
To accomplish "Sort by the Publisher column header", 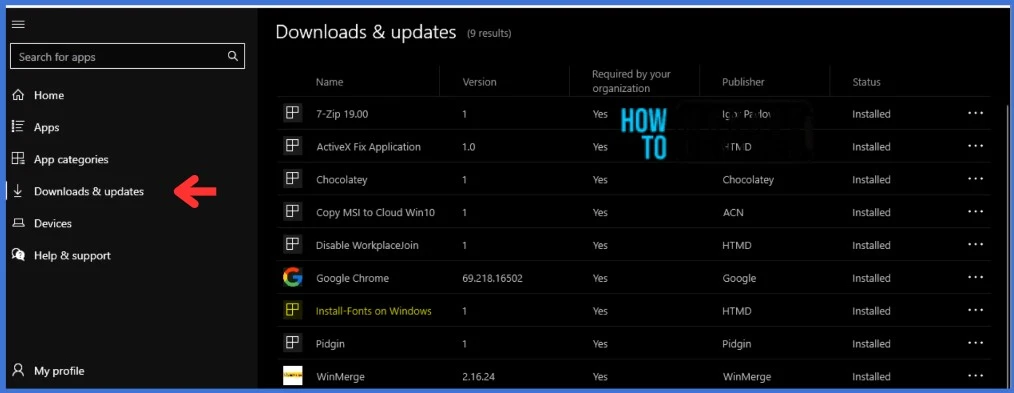I will coord(743,82).
